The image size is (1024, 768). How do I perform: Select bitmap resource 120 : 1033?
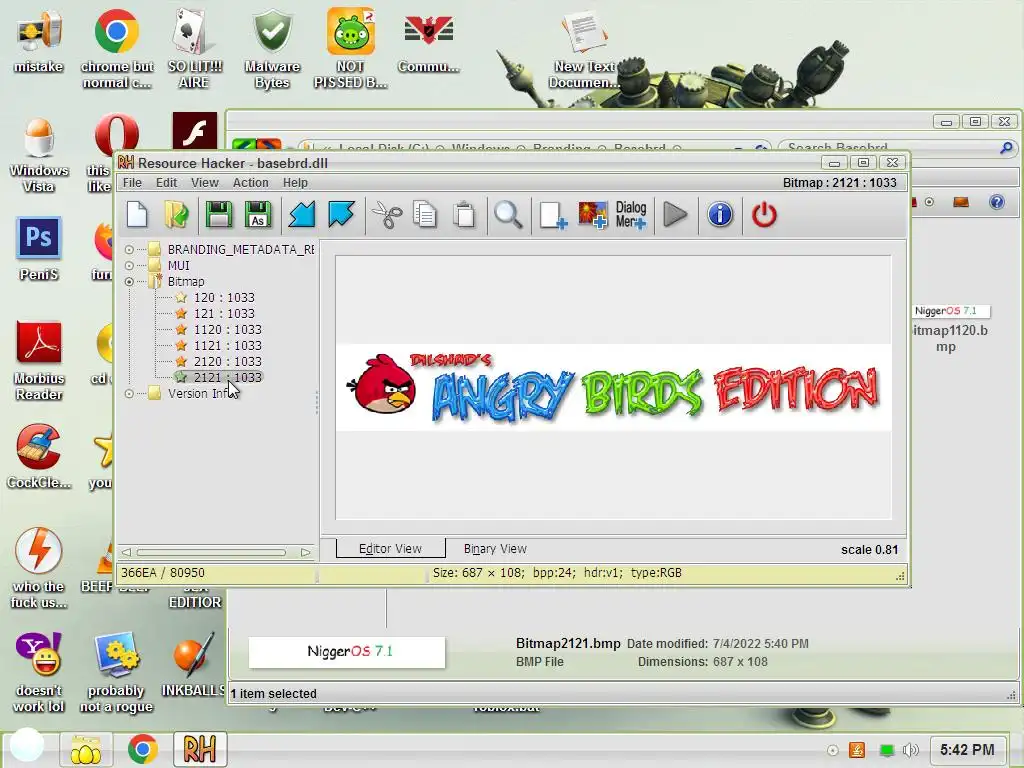(224, 297)
